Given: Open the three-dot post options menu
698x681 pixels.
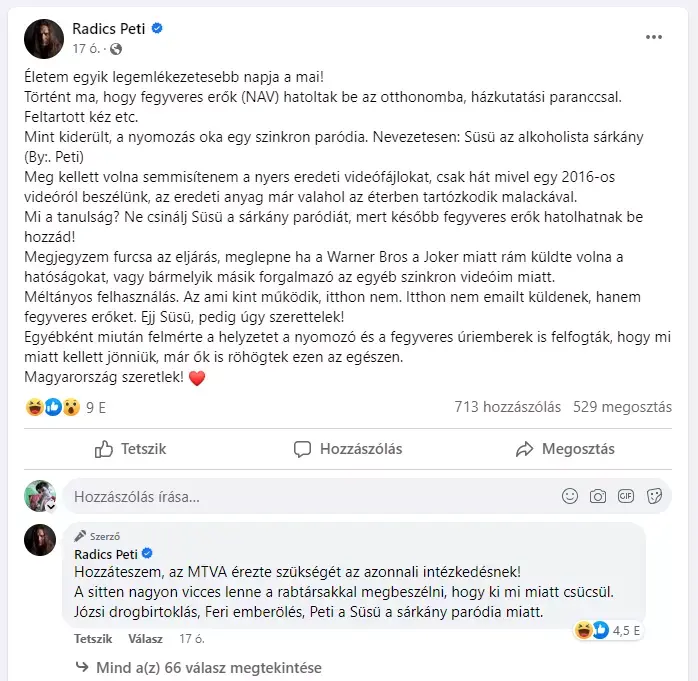Looking at the screenshot, I should tap(653, 37).
